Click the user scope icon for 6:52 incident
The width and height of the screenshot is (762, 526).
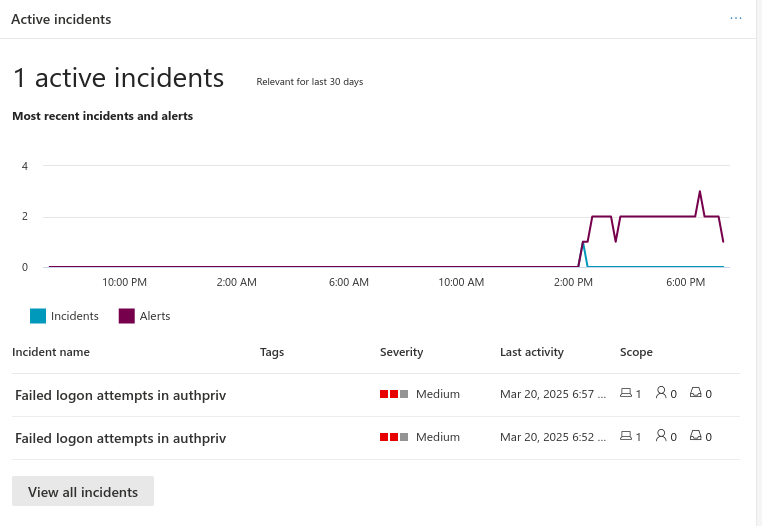[661, 437]
